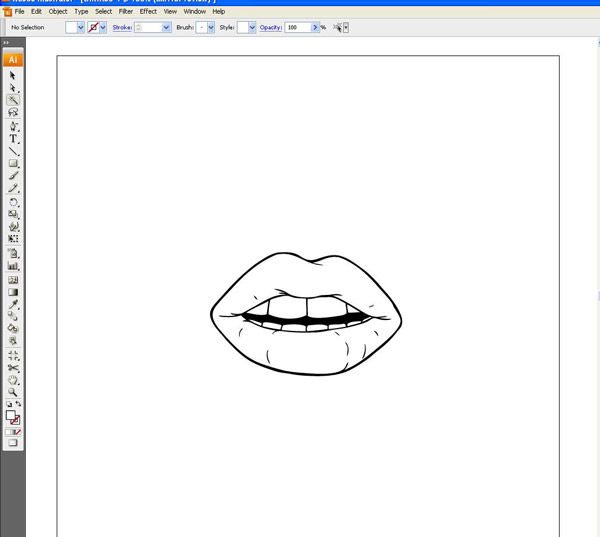Open the Object menu
600x537 pixels.
(58, 11)
